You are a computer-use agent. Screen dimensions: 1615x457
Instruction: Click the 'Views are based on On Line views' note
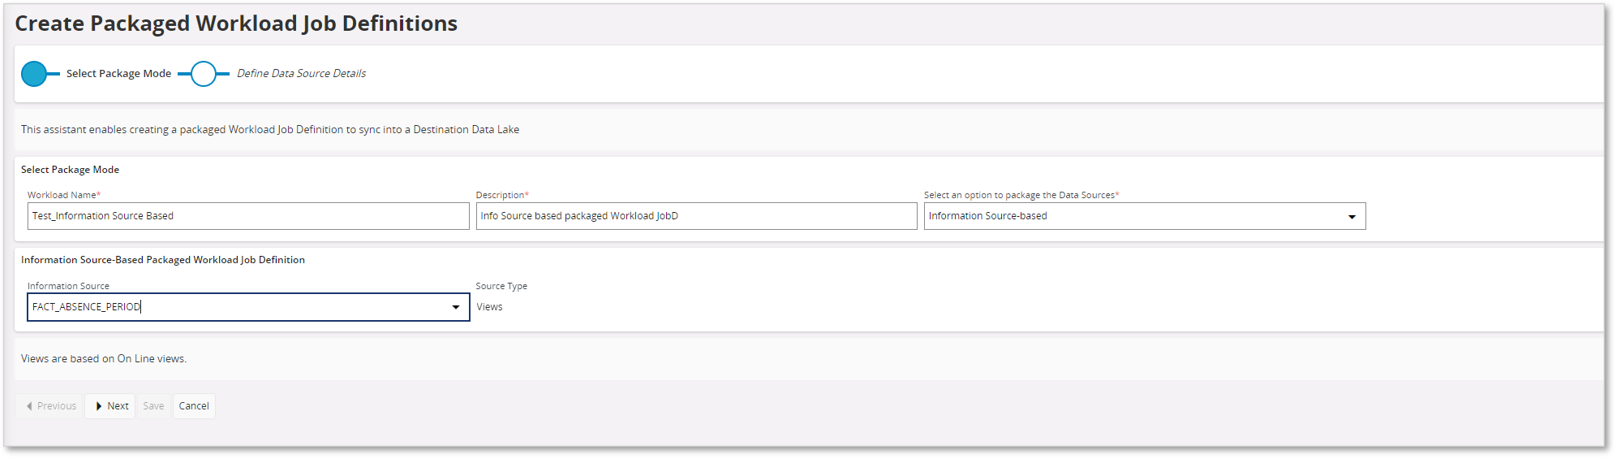coord(104,358)
